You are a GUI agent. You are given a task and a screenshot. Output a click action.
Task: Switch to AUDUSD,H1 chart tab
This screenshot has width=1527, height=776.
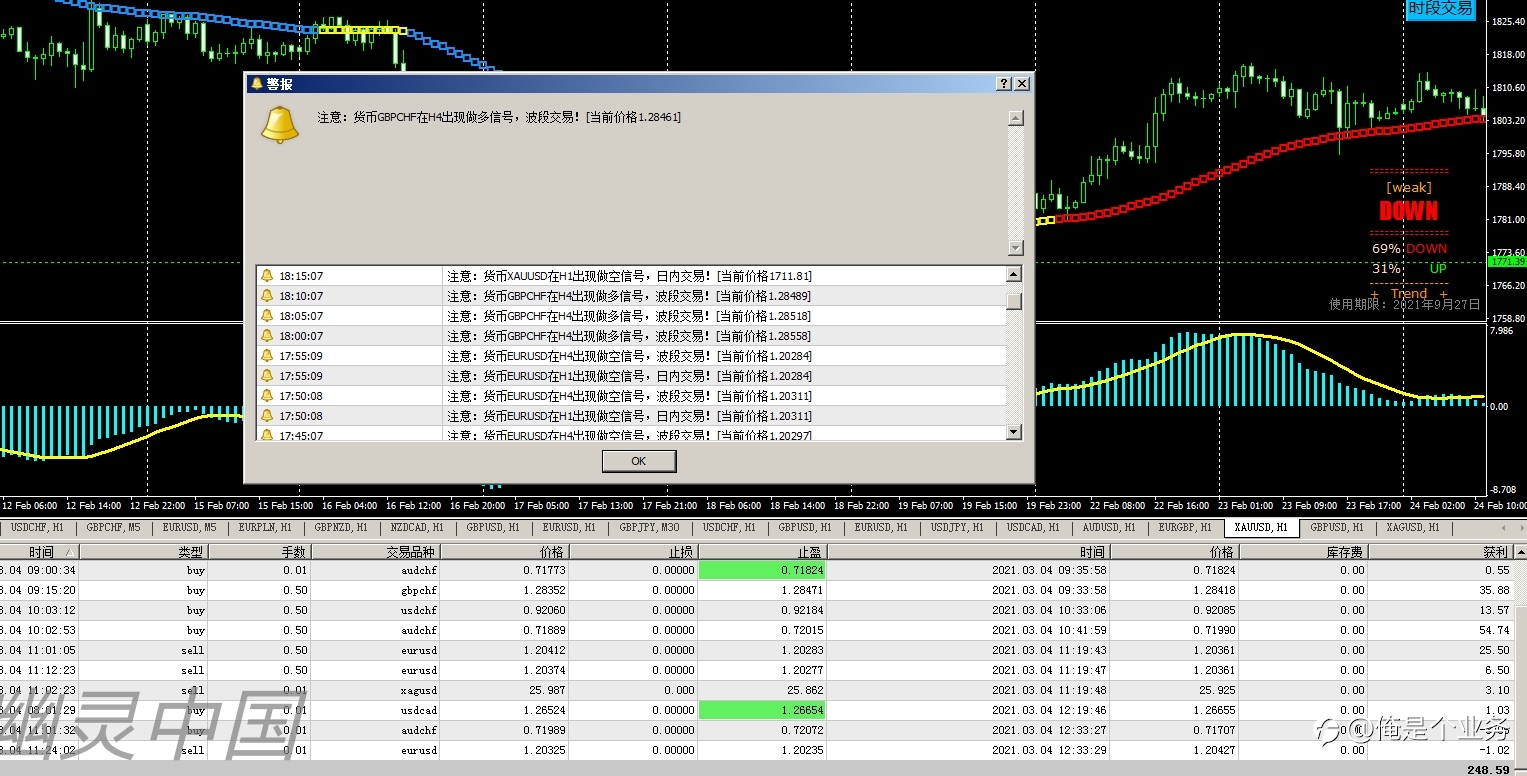click(1109, 527)
